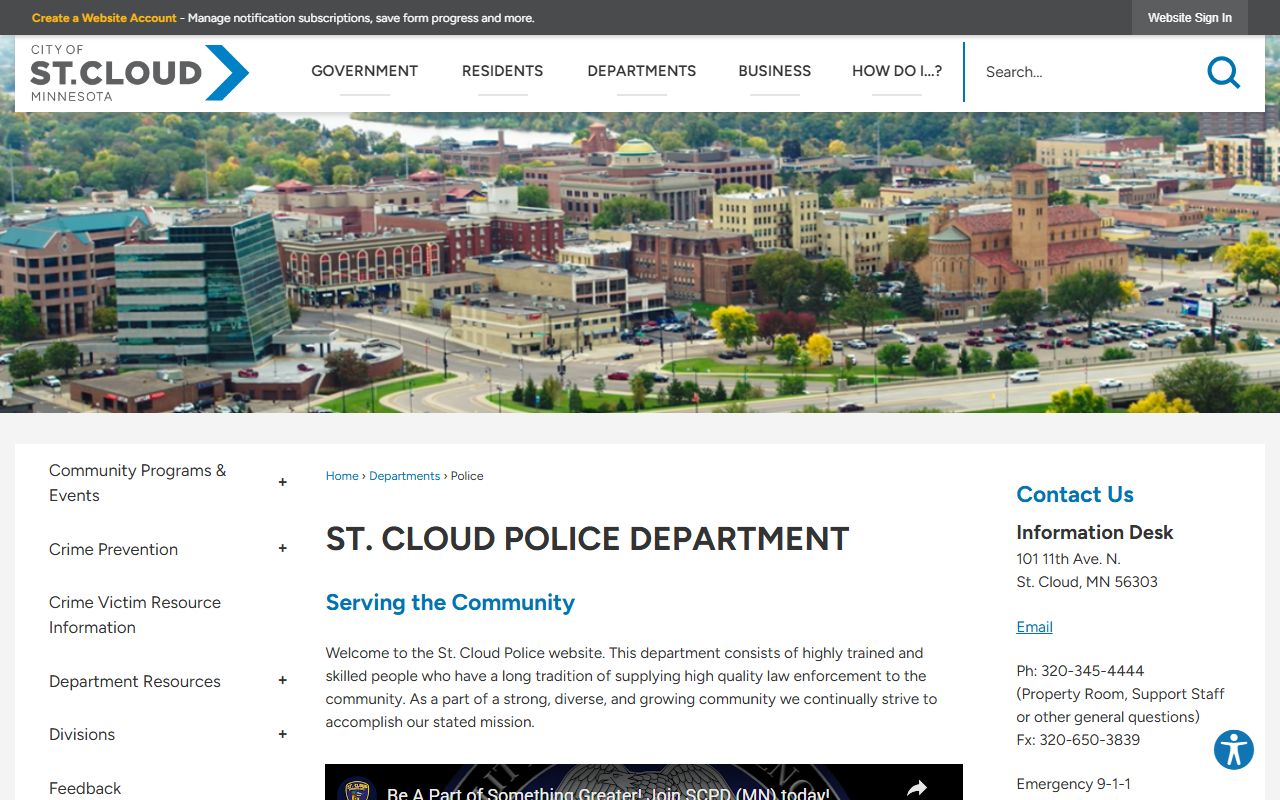Go to Home breadcrumb link
Screen dimensions: 1280x800
click(x=342, y=476)
